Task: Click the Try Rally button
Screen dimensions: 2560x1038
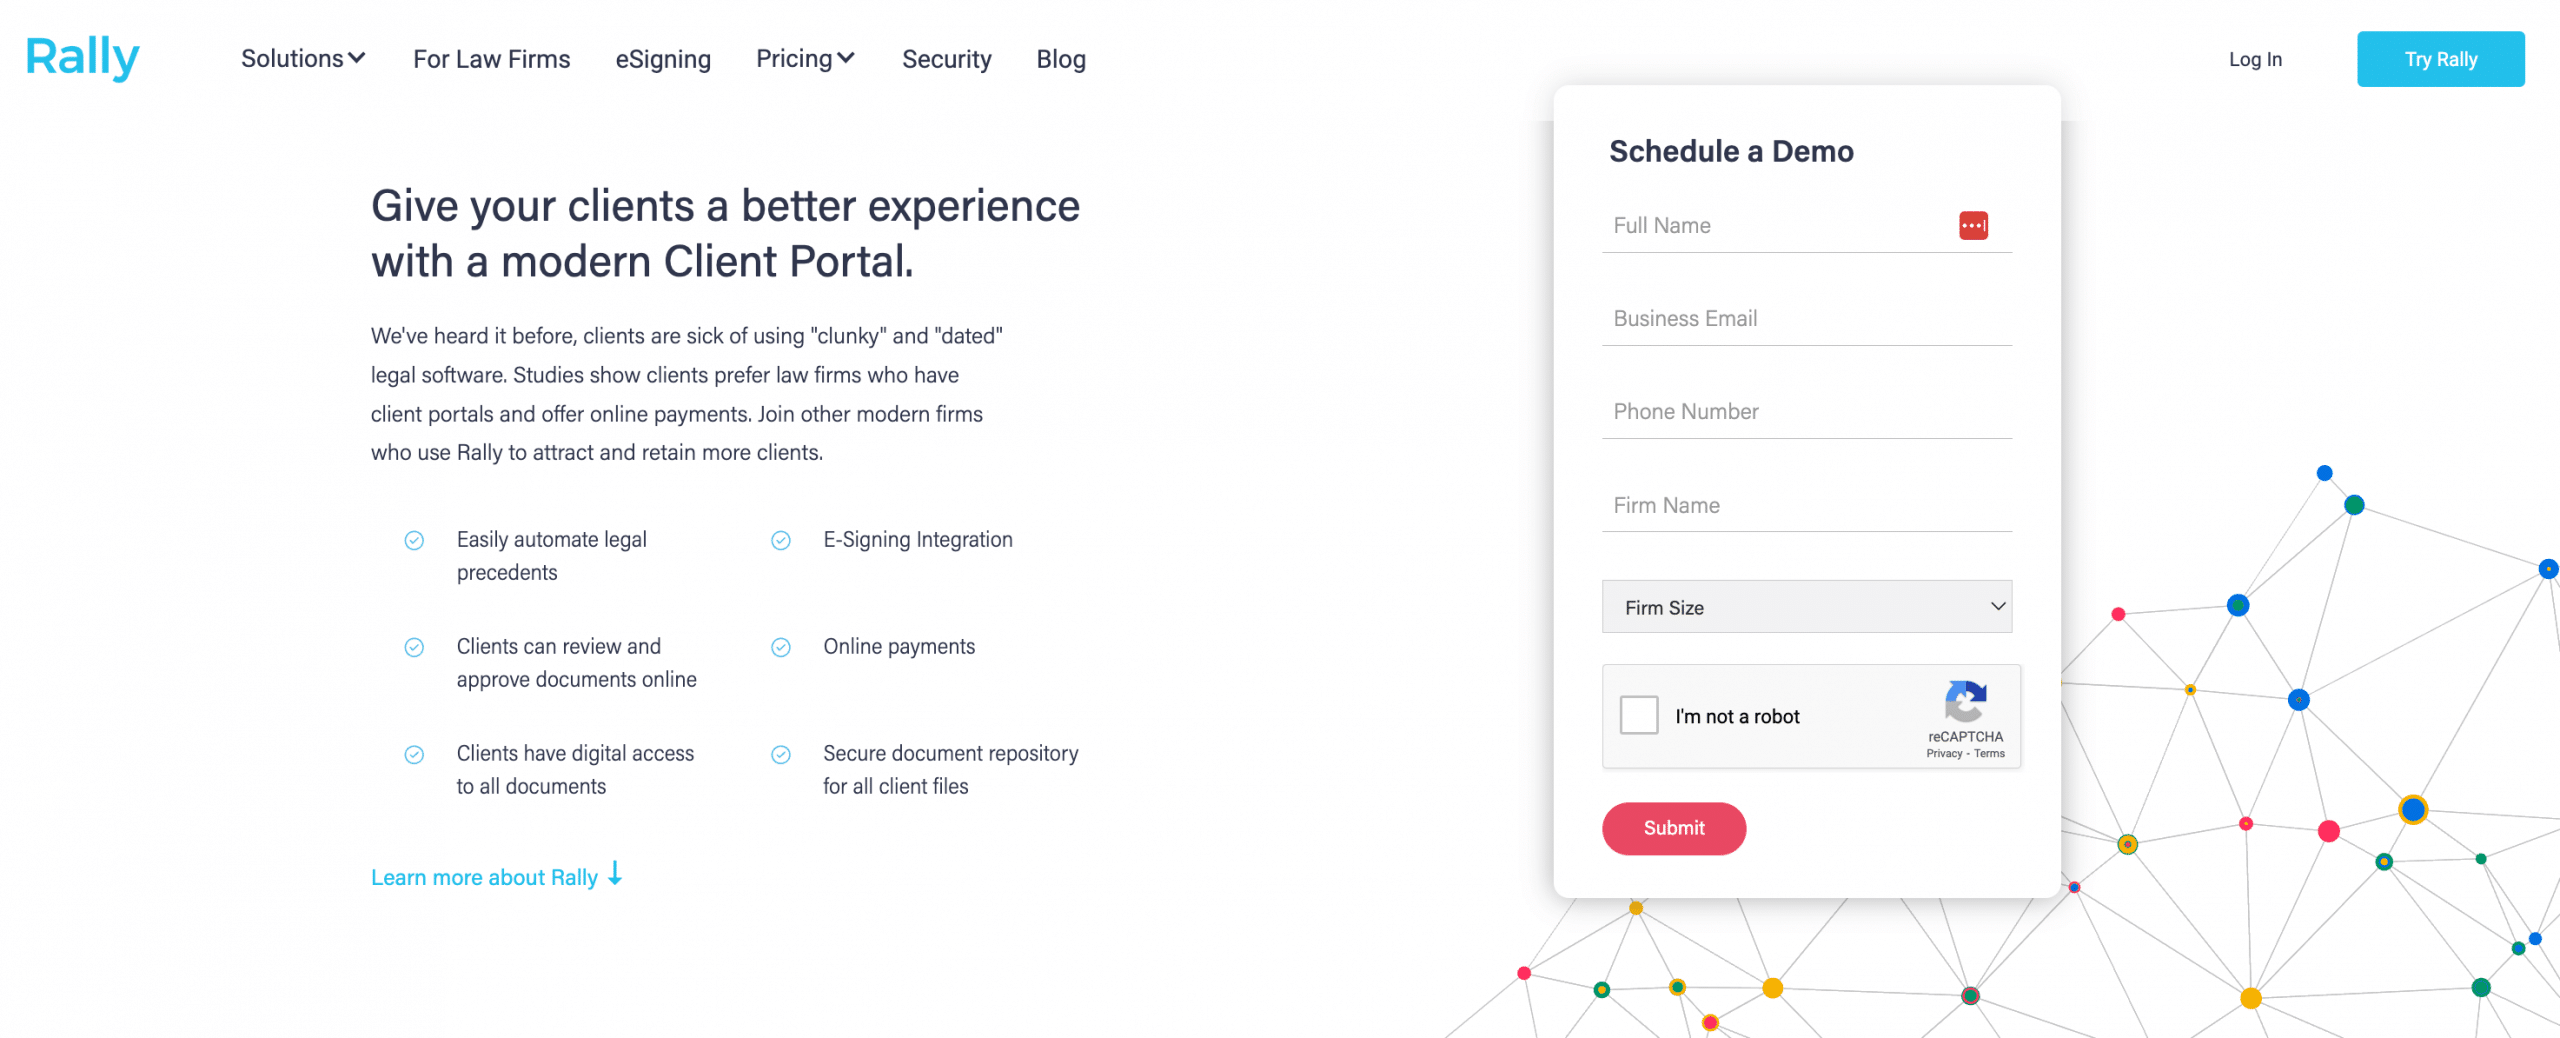Action: [x=2440, y=59]
